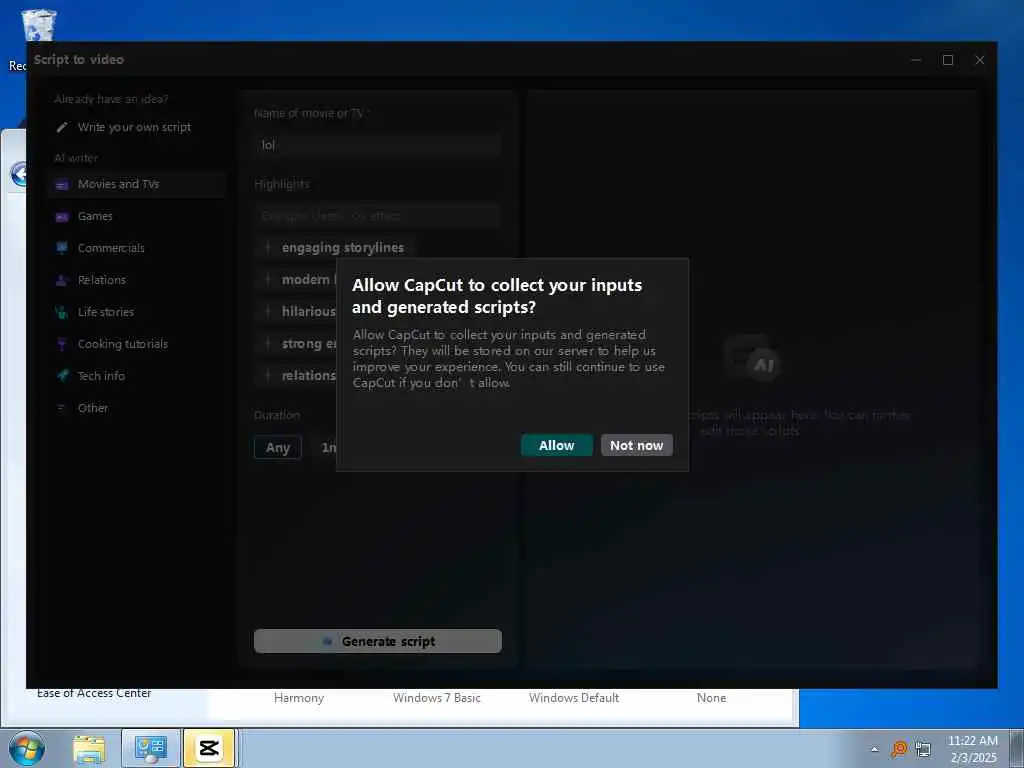1024x768 pixels.
Task: Click None option in background window
Action: [711, 697]
